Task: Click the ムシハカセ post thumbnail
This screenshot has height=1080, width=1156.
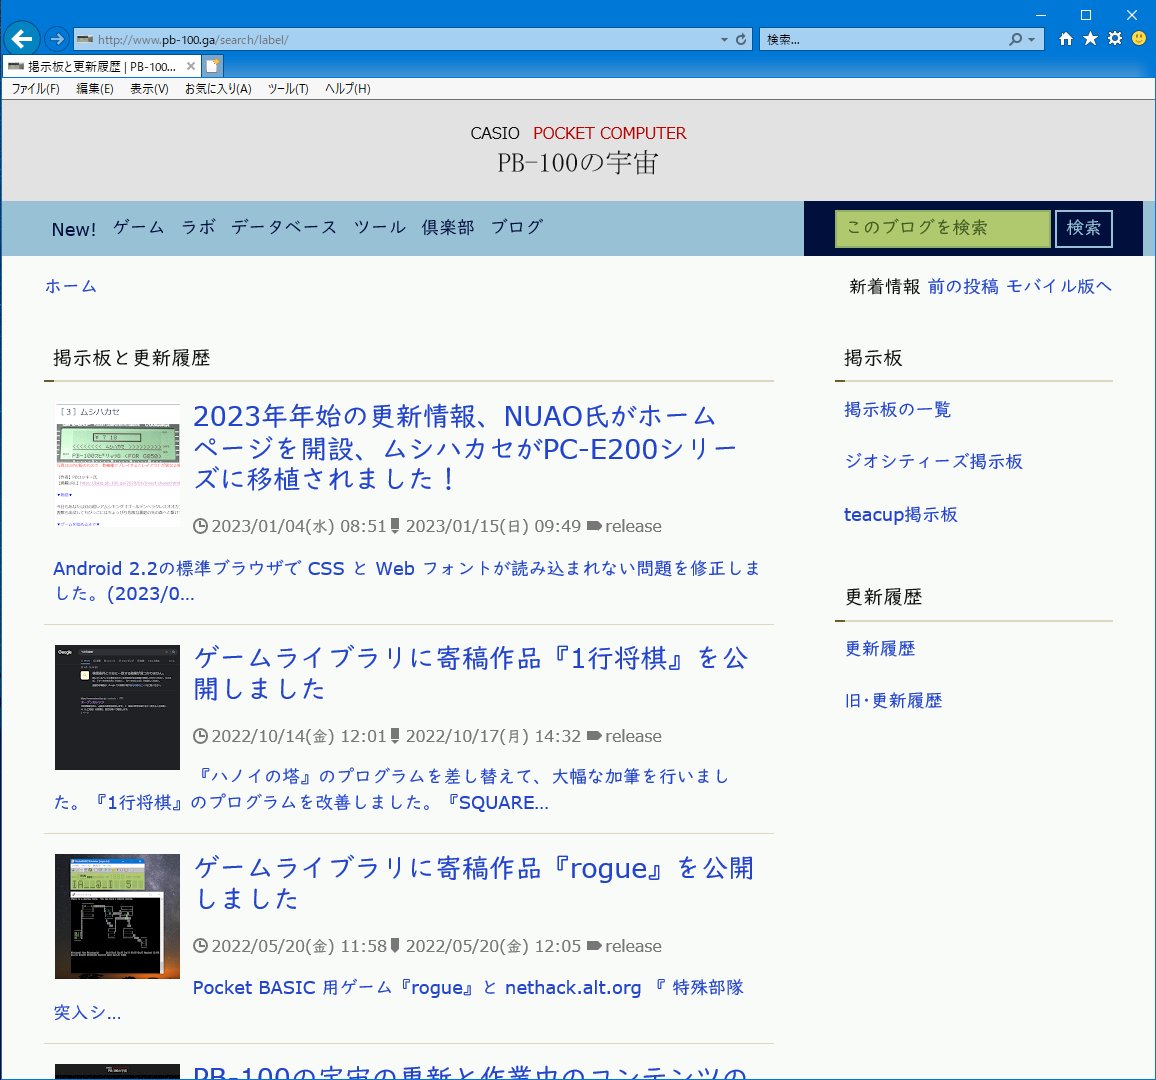Action: 117,466
